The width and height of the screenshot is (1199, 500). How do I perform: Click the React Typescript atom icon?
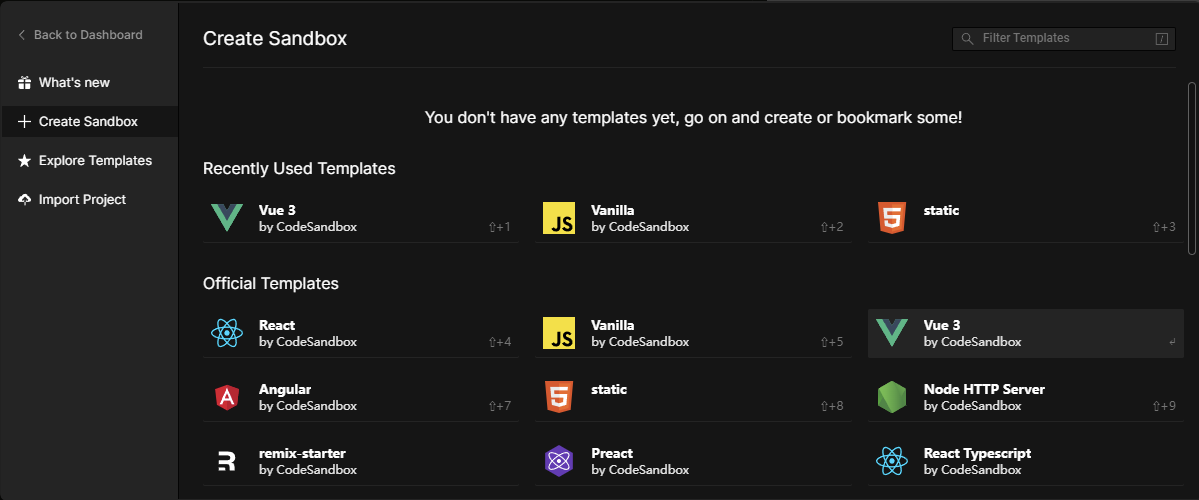[x=892, y=461]
